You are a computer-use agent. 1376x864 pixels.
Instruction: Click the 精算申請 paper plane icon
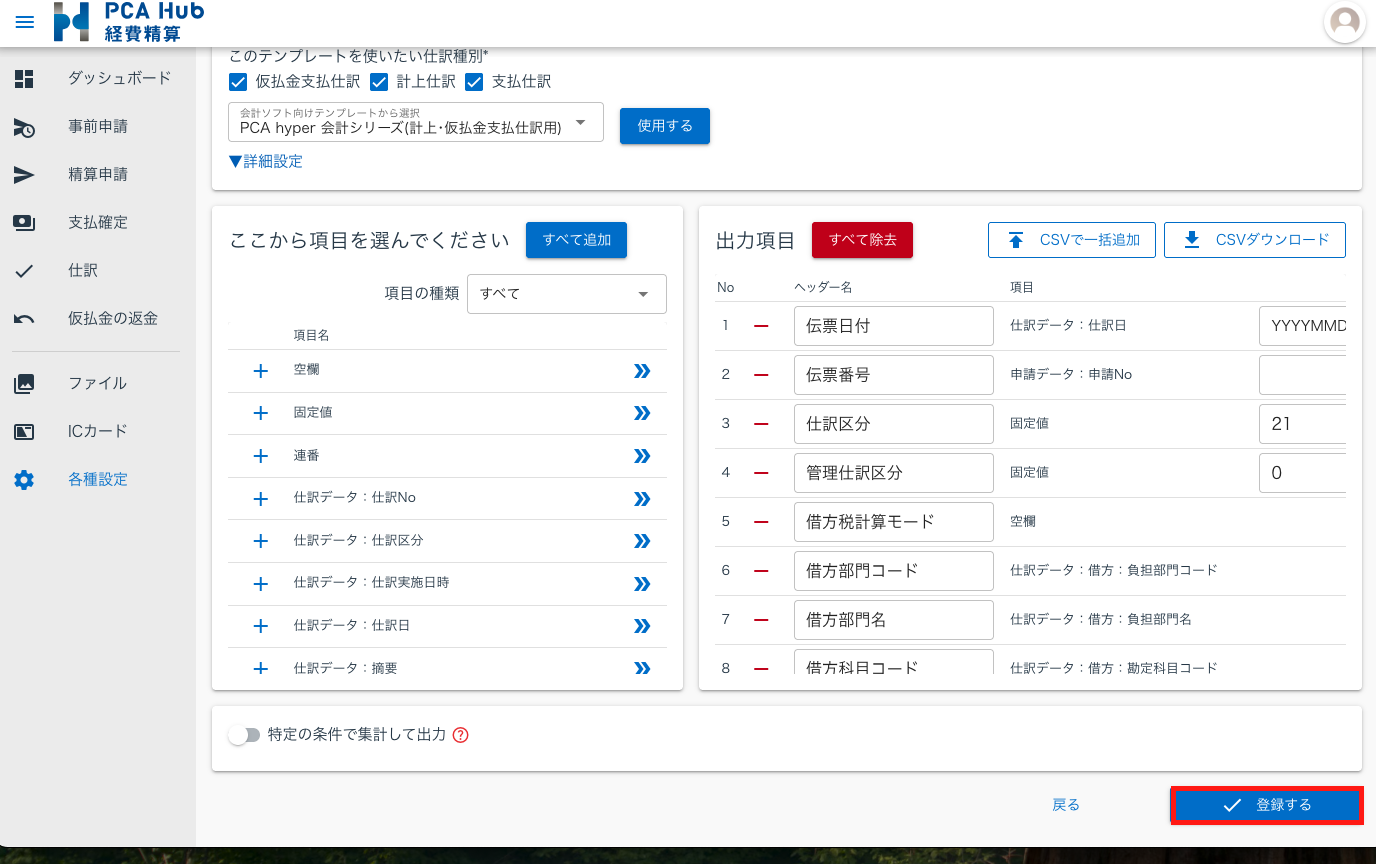(x=24, y=175)
